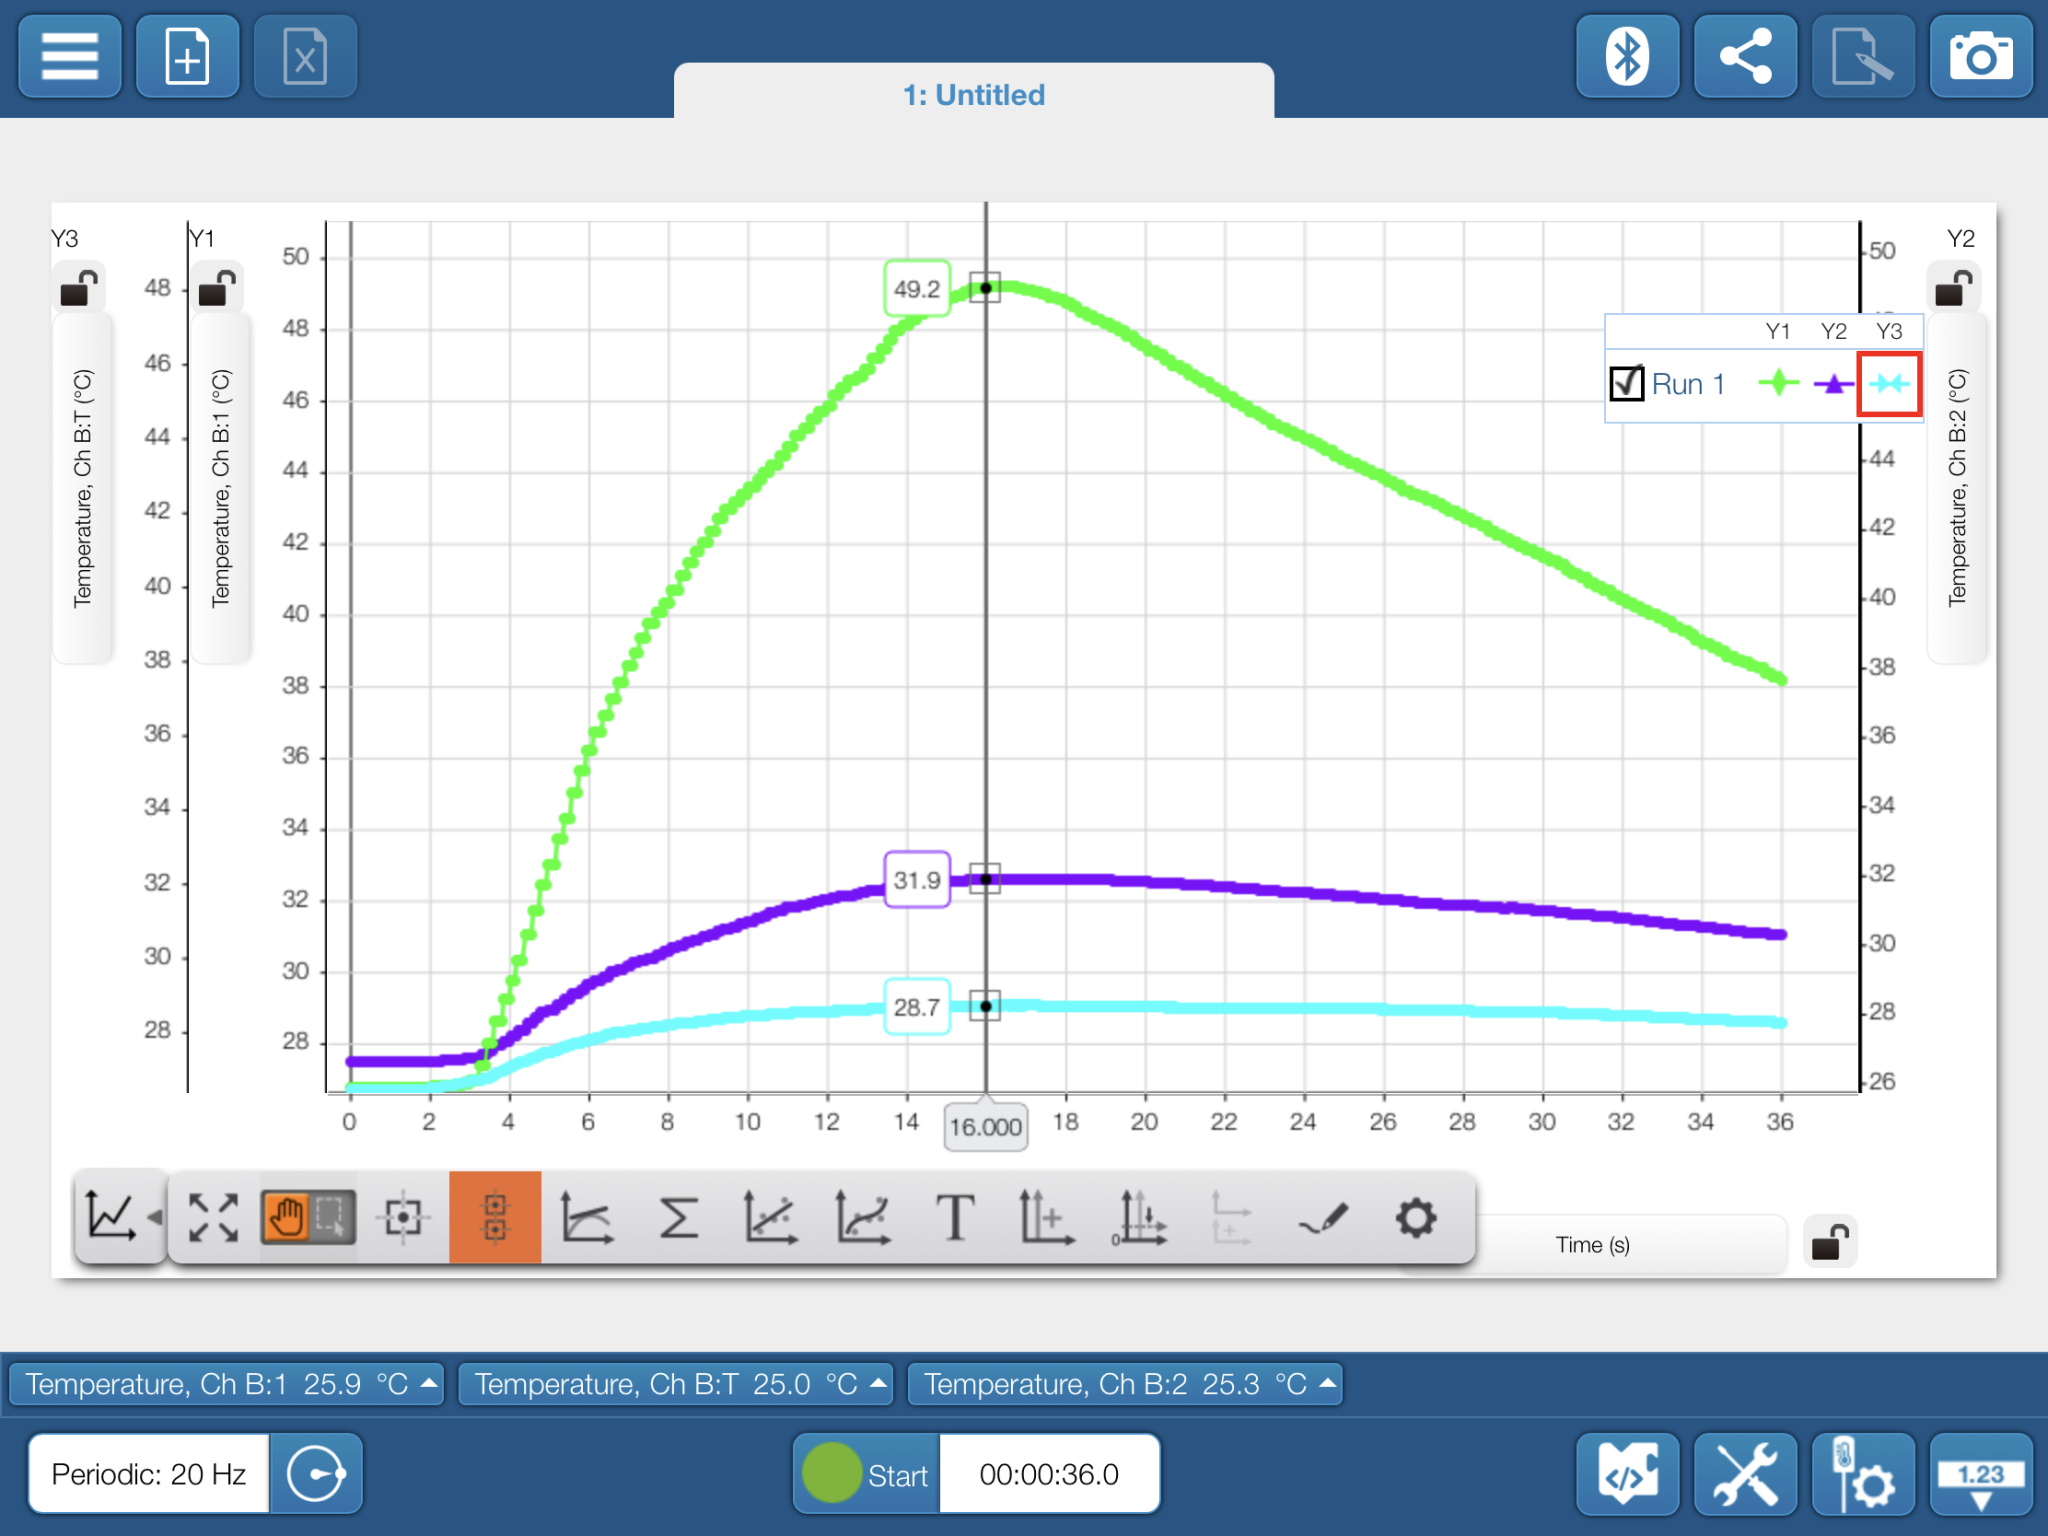Select the text annotation T tool
The width and height of the screenshot is (2048, 1536).
(955, 1218)
